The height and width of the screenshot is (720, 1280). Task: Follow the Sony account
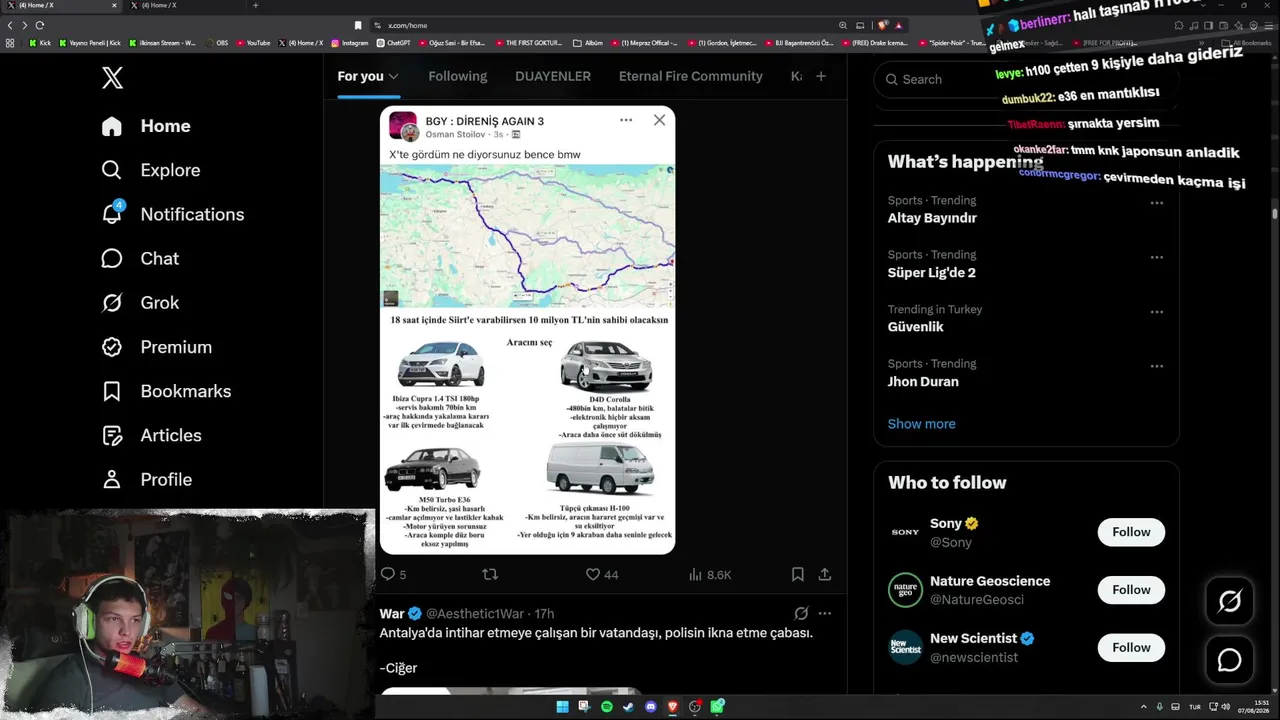coord(1131,532)
